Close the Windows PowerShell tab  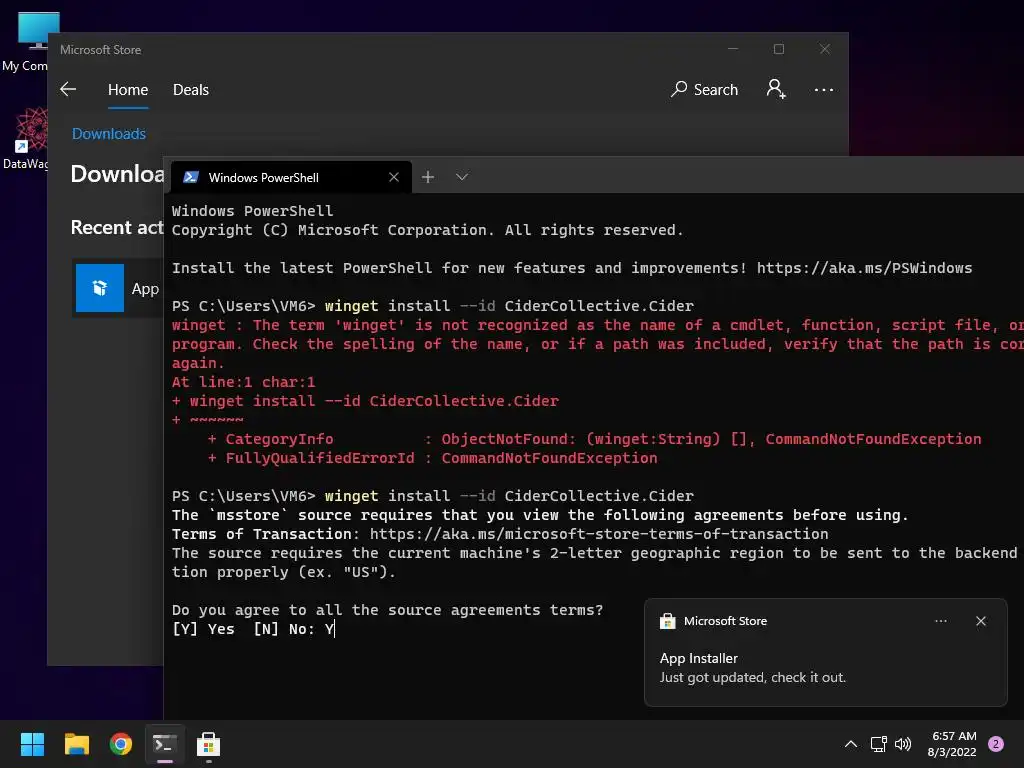tap(394, 178)
